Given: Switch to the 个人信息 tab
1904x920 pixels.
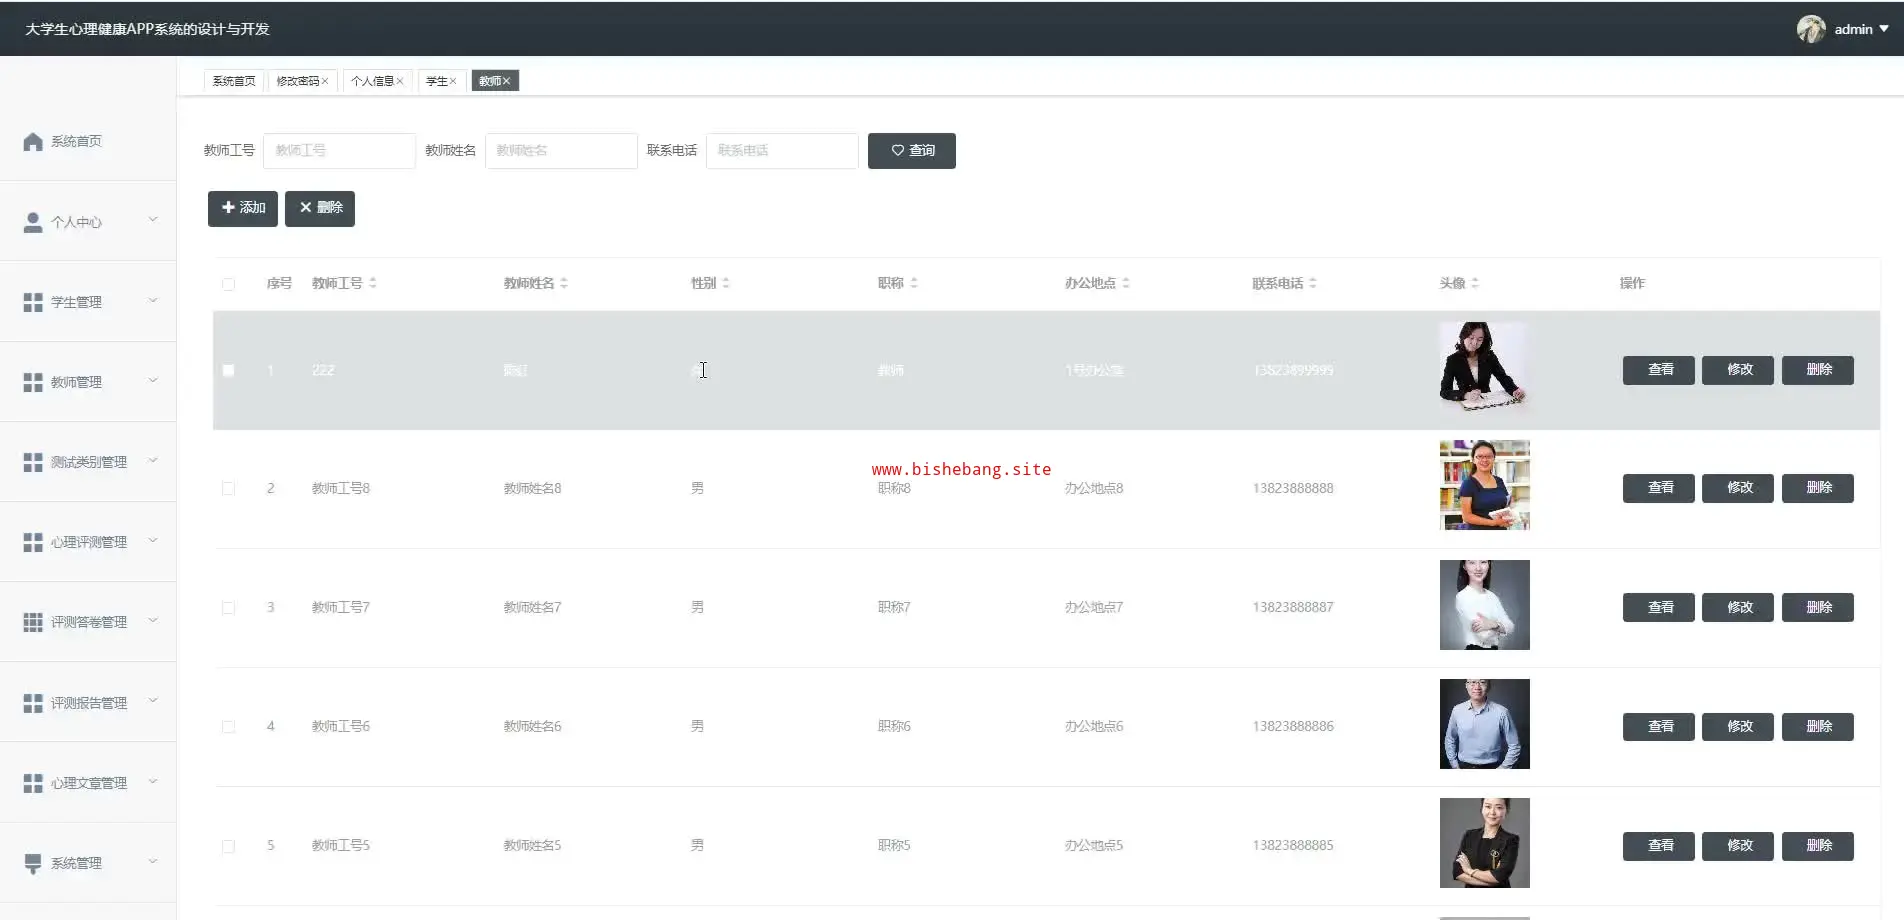Looking at the screenshot, I should [372, 81].
